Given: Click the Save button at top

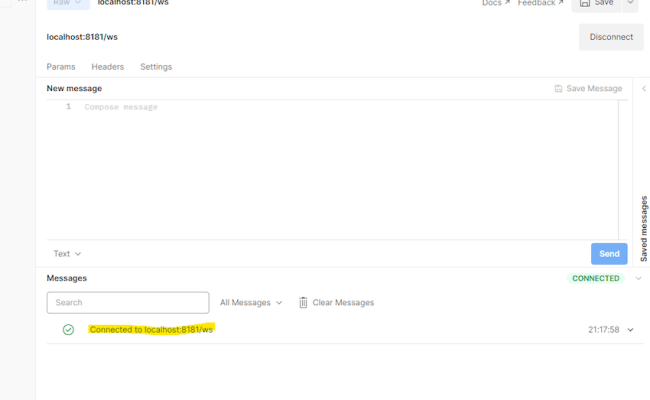Looking at the screenshot, I should [x=596, y=4].
